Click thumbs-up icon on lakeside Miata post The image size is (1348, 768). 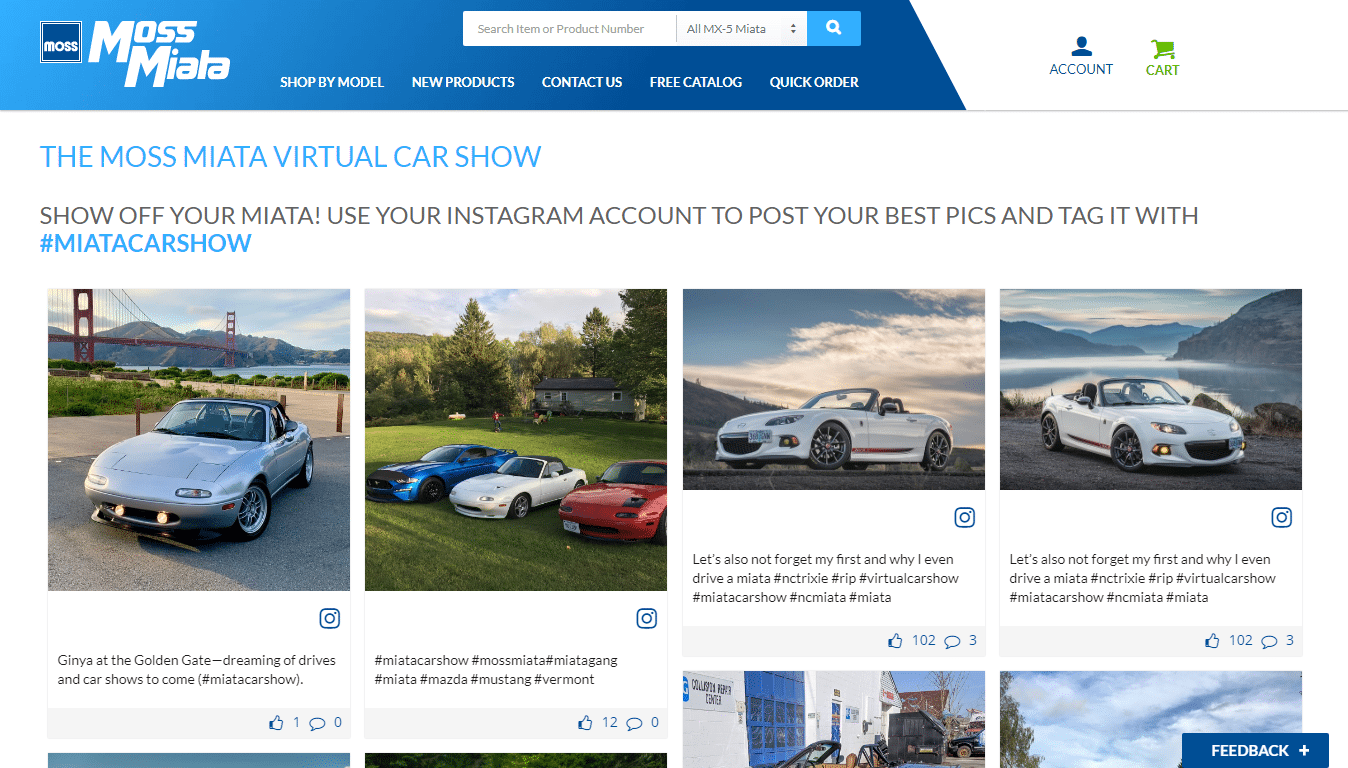click(x=1212, y=641)
